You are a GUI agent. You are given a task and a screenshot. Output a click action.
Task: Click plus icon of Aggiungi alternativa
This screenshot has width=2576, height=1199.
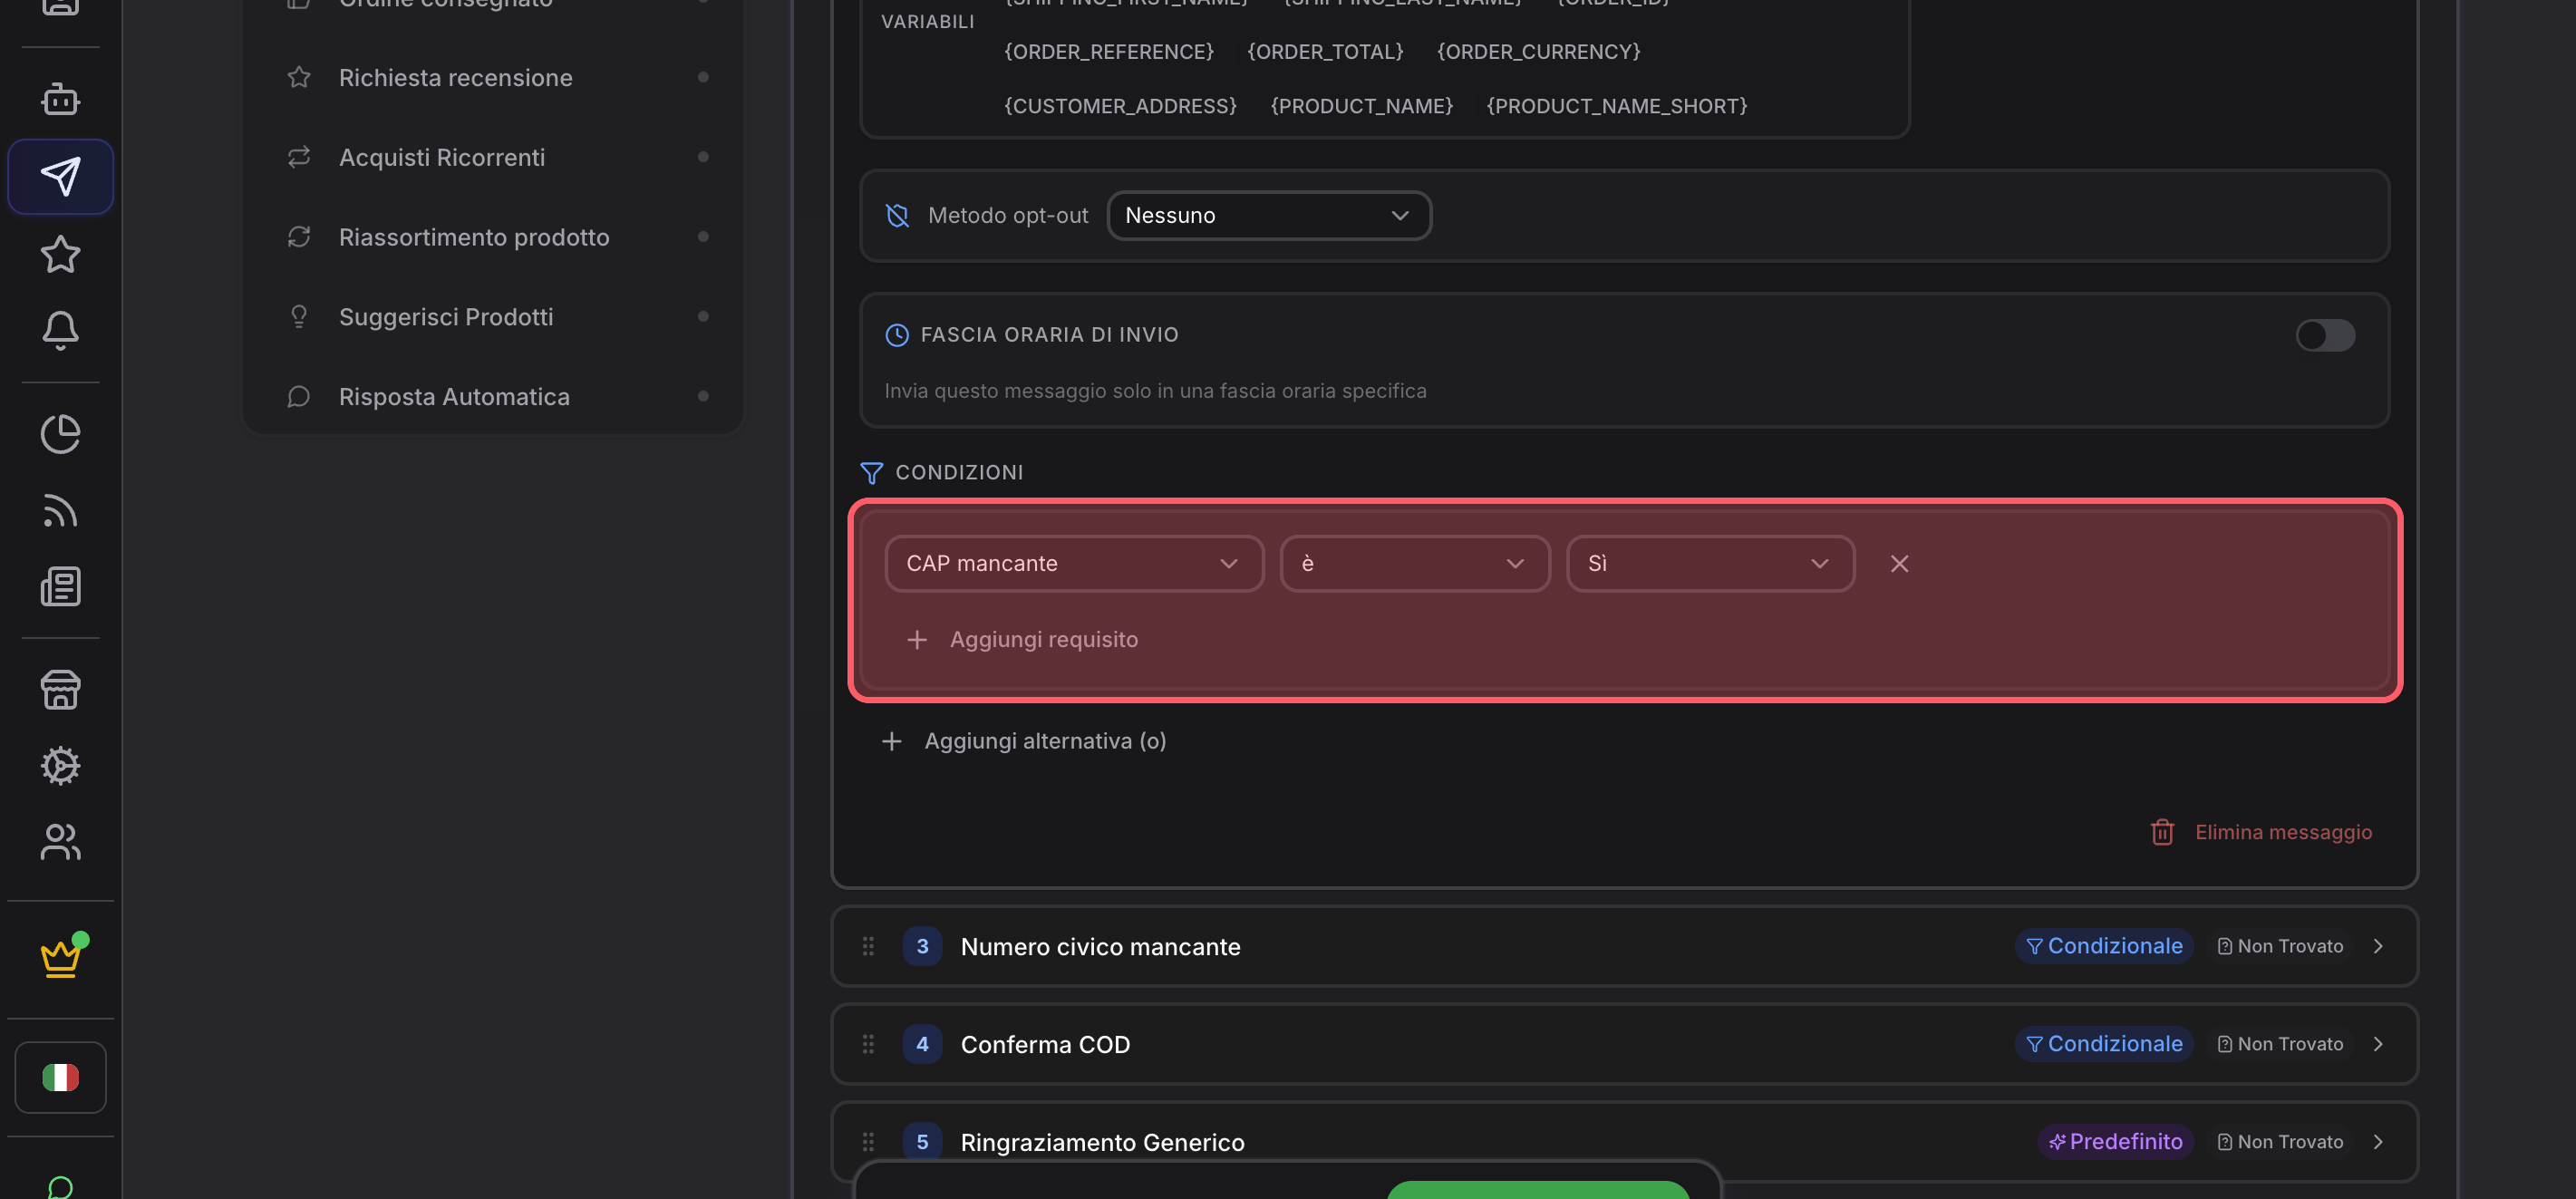(x=892, y=741)
